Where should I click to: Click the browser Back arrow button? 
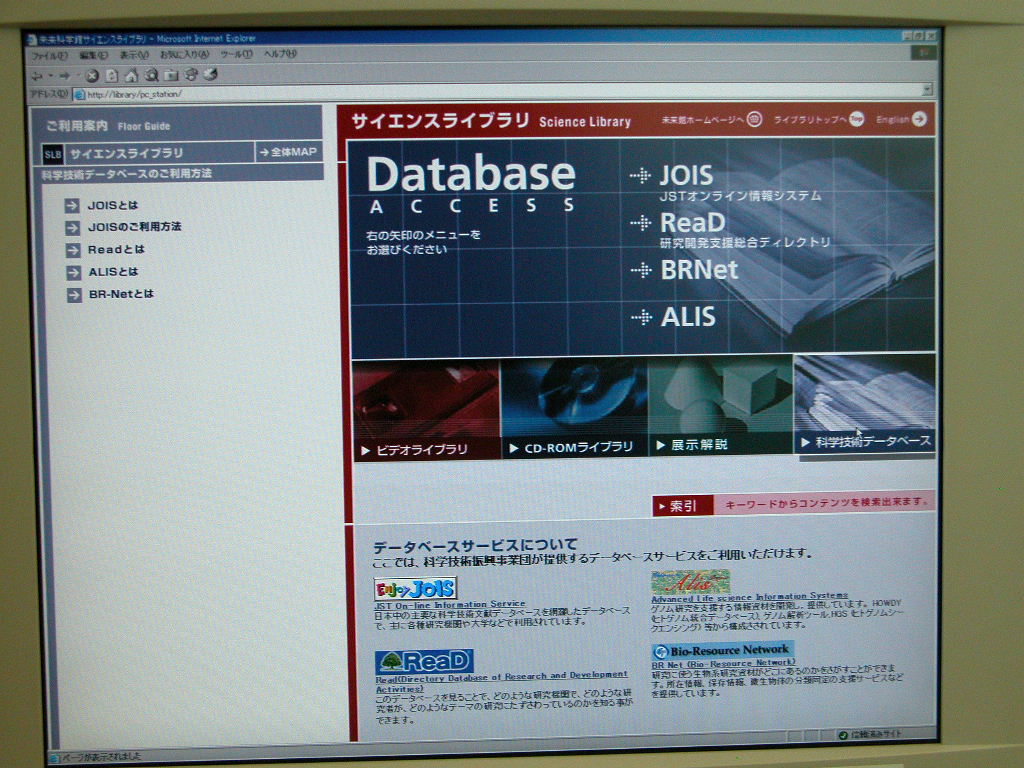pyautogui.click(x=37, y=76)
